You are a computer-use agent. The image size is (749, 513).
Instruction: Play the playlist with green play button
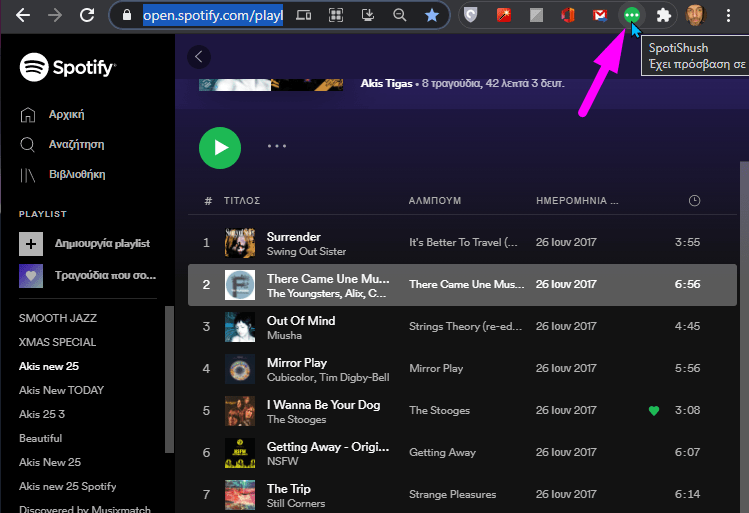(220, 148)
